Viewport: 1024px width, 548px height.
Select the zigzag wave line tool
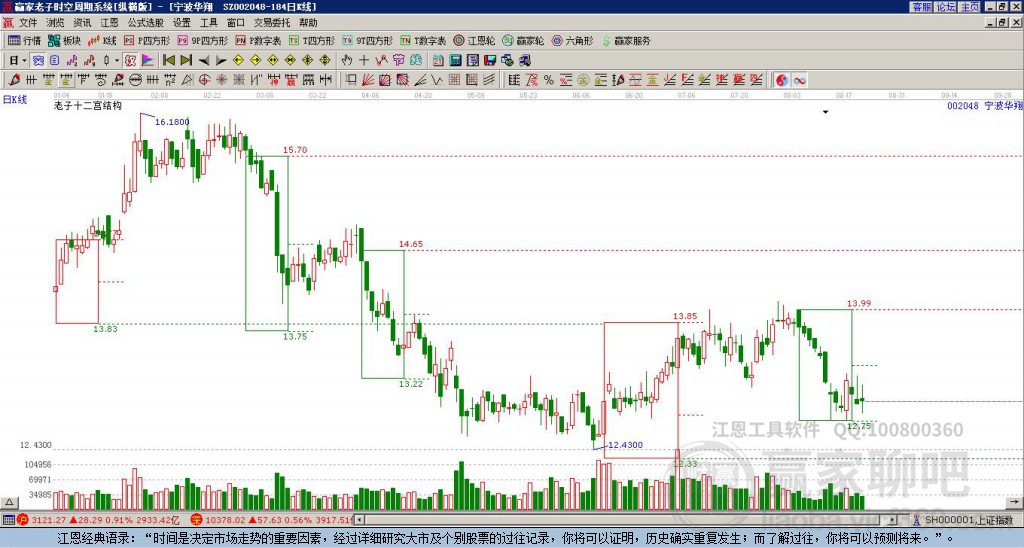[437, 80]
